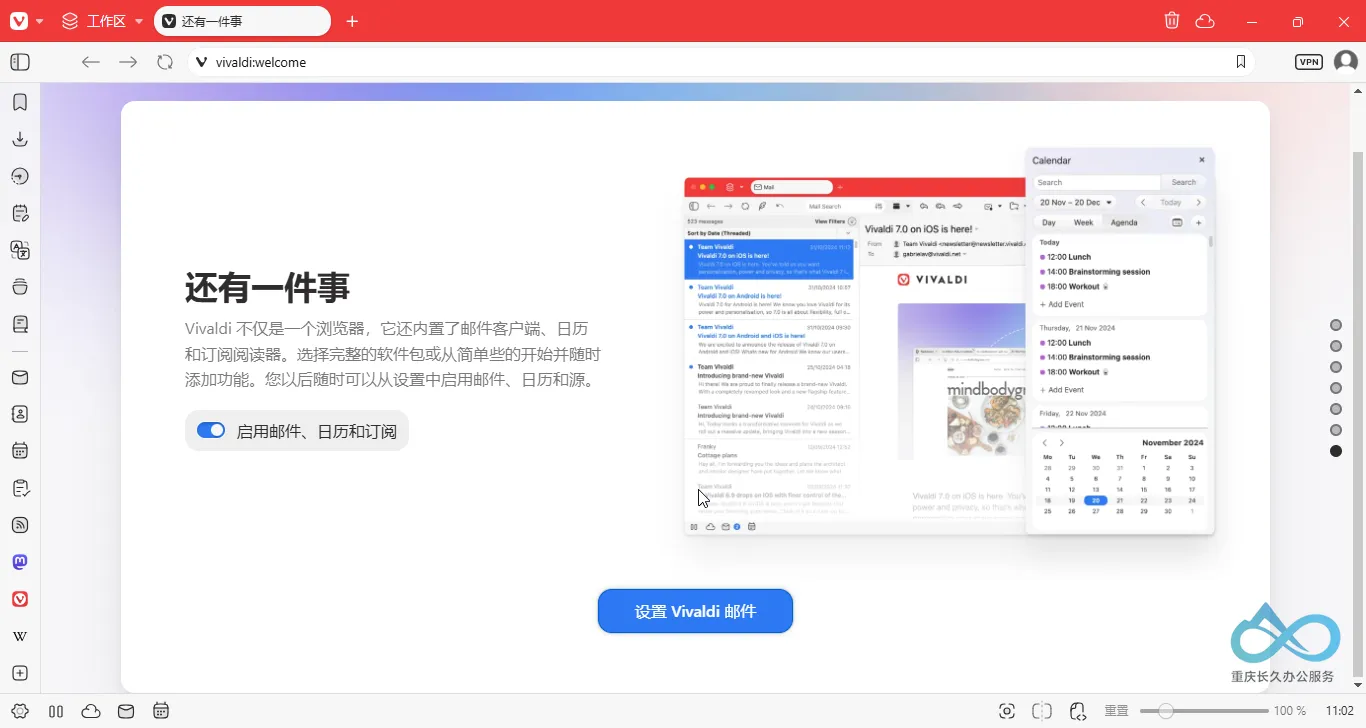Click the 100 % zoom value

[x=1290, y=711]
